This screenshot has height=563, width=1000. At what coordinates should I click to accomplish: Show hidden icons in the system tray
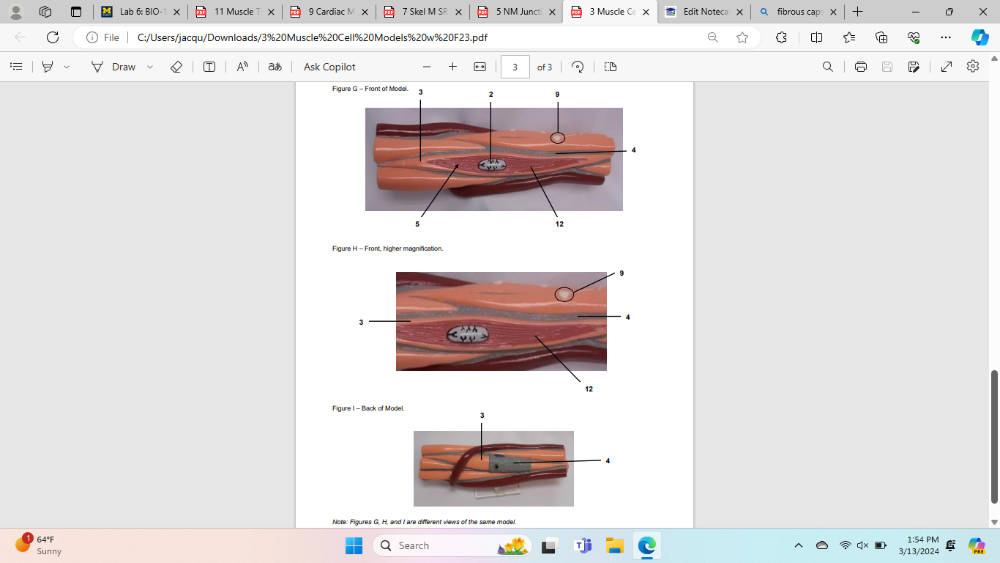tap(797, 546)
